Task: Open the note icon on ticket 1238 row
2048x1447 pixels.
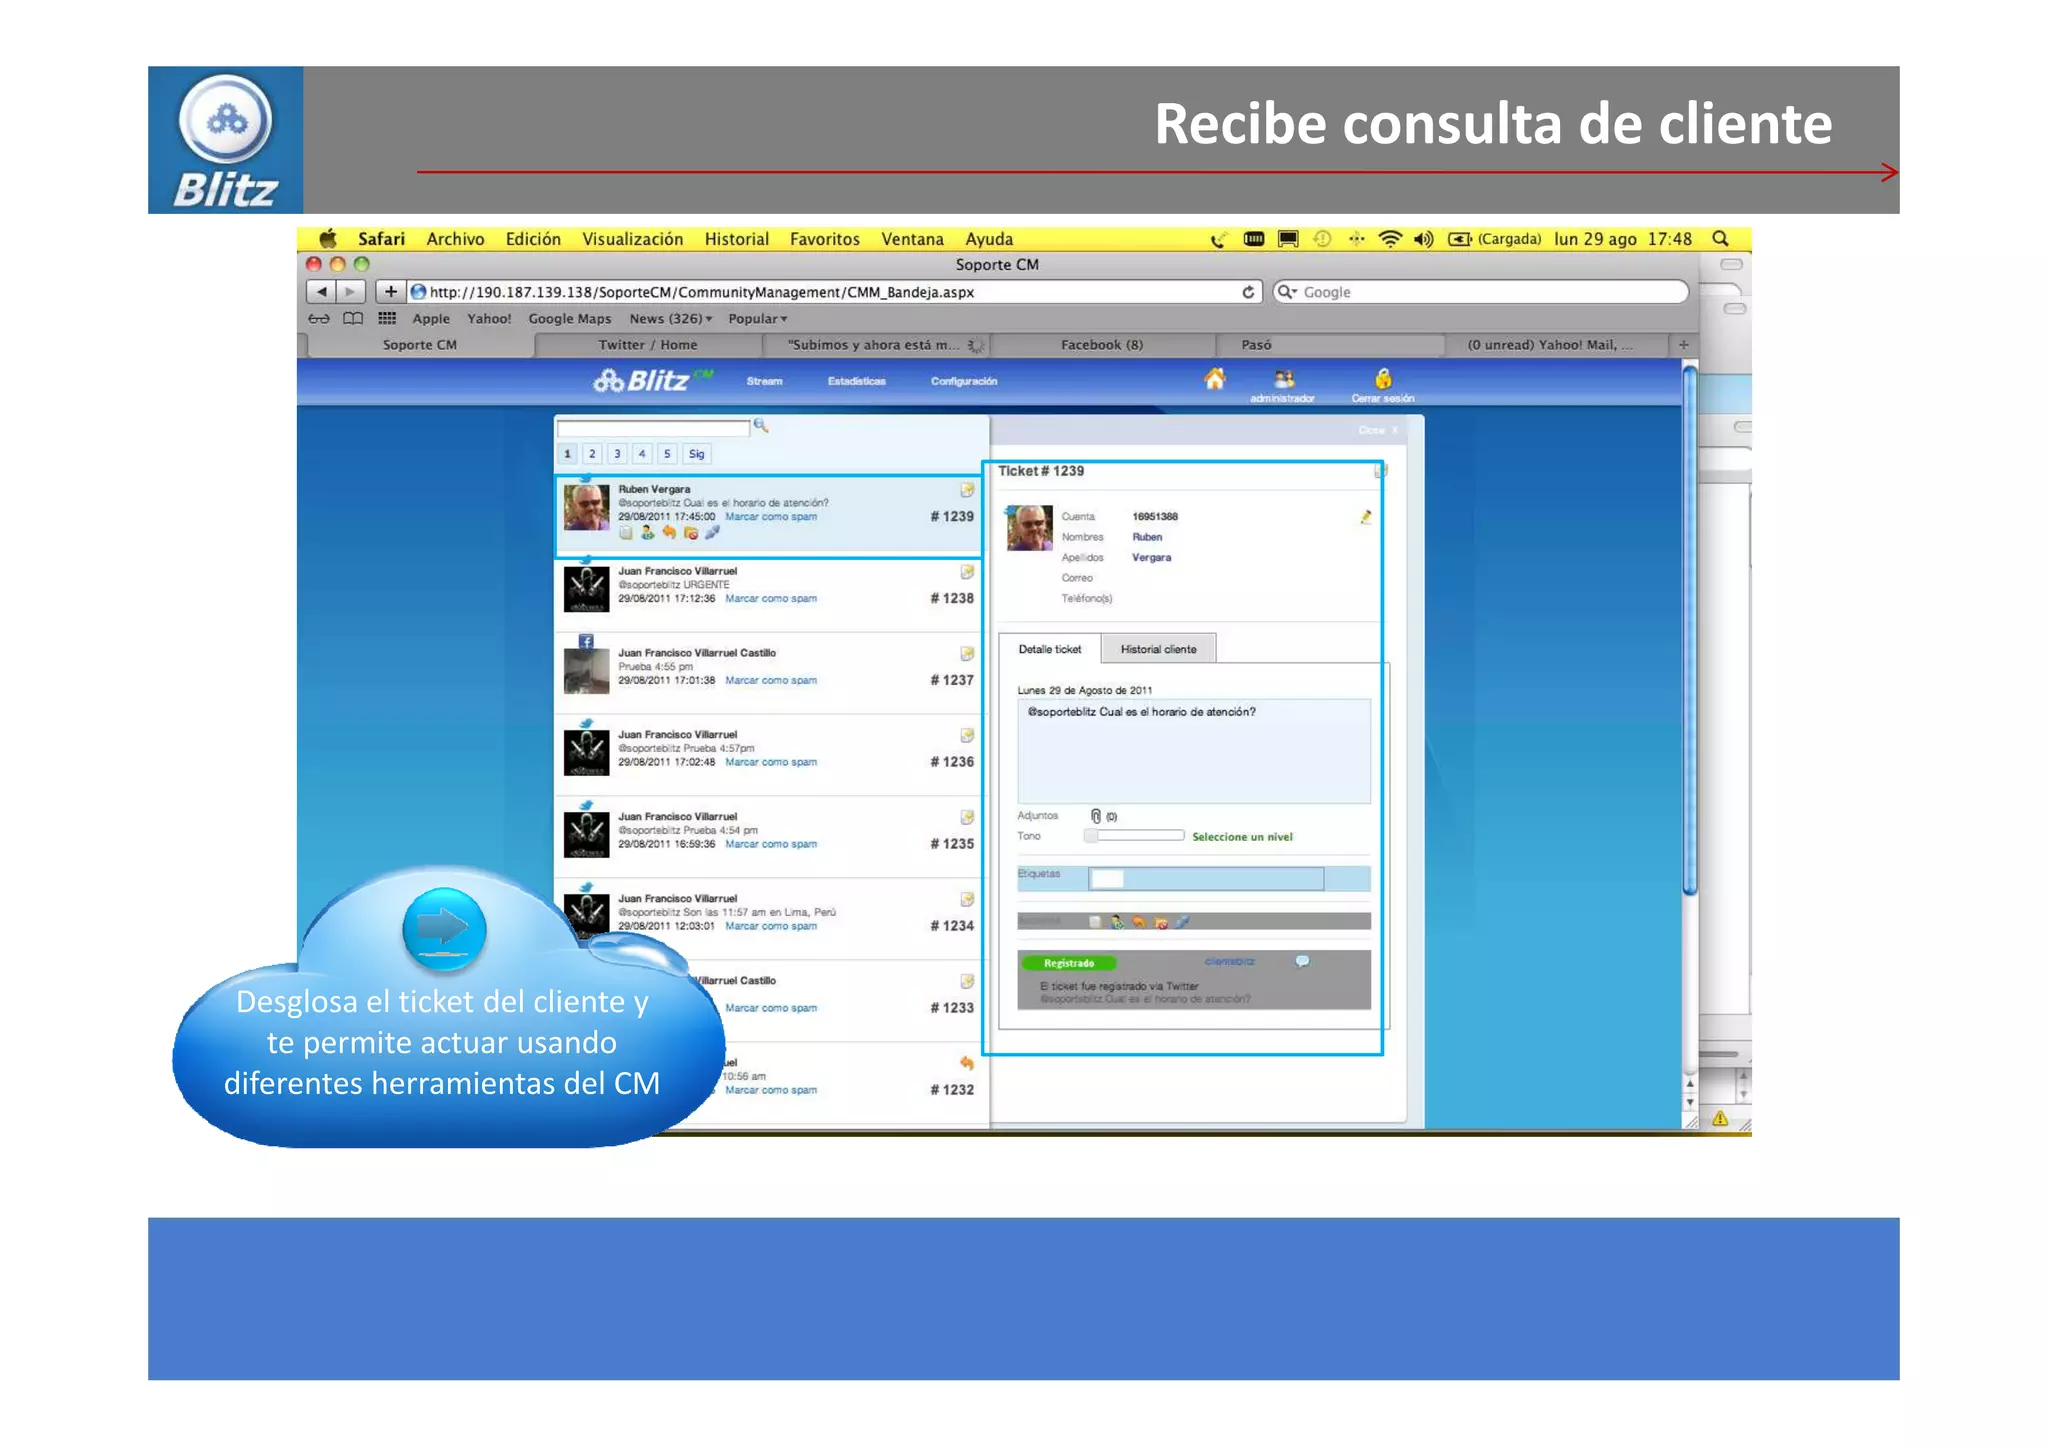Action: [x=967, y=572]
